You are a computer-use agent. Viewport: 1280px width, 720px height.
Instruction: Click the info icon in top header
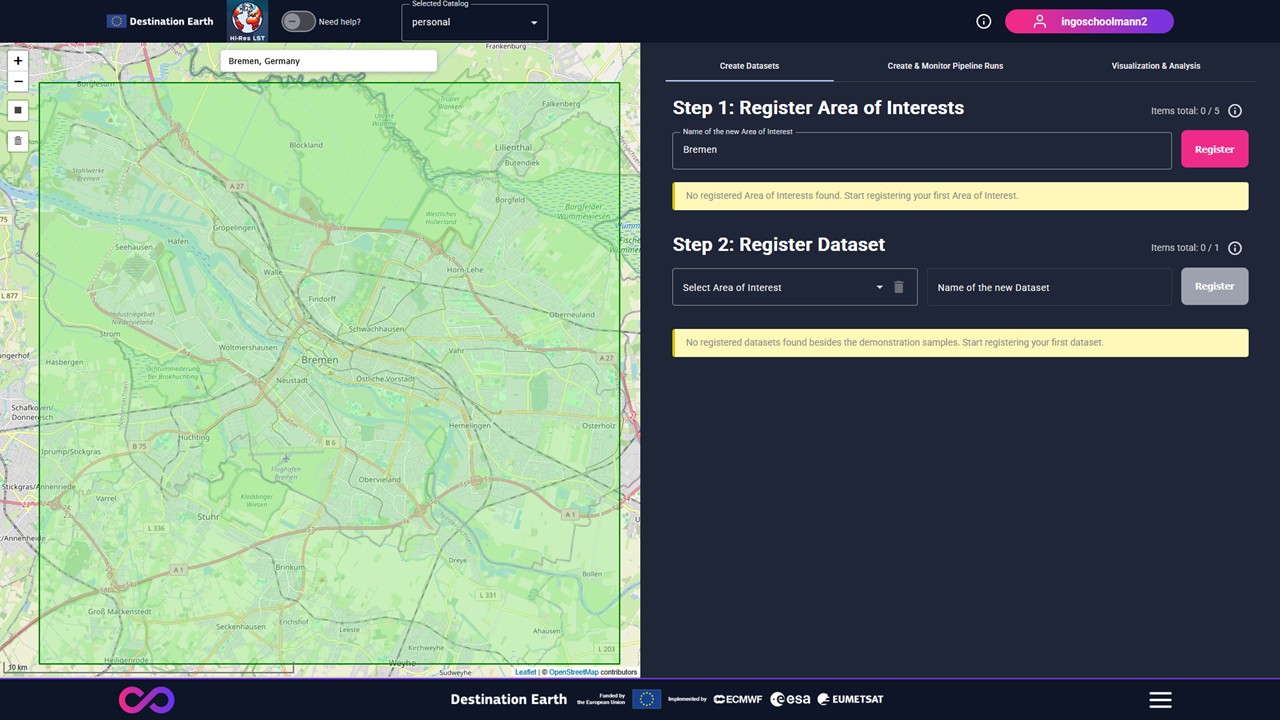pyautogui.click(x=983, y=21)
